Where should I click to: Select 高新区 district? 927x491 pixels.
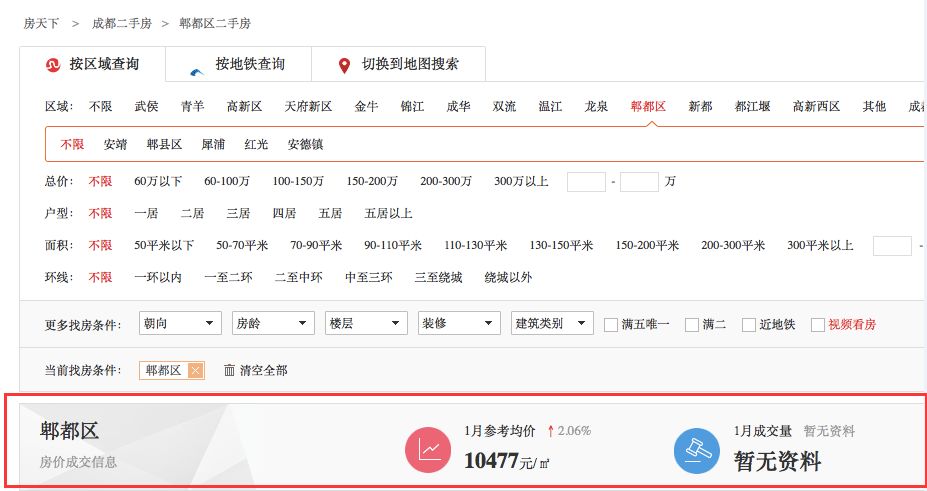[x=244, y=106]
